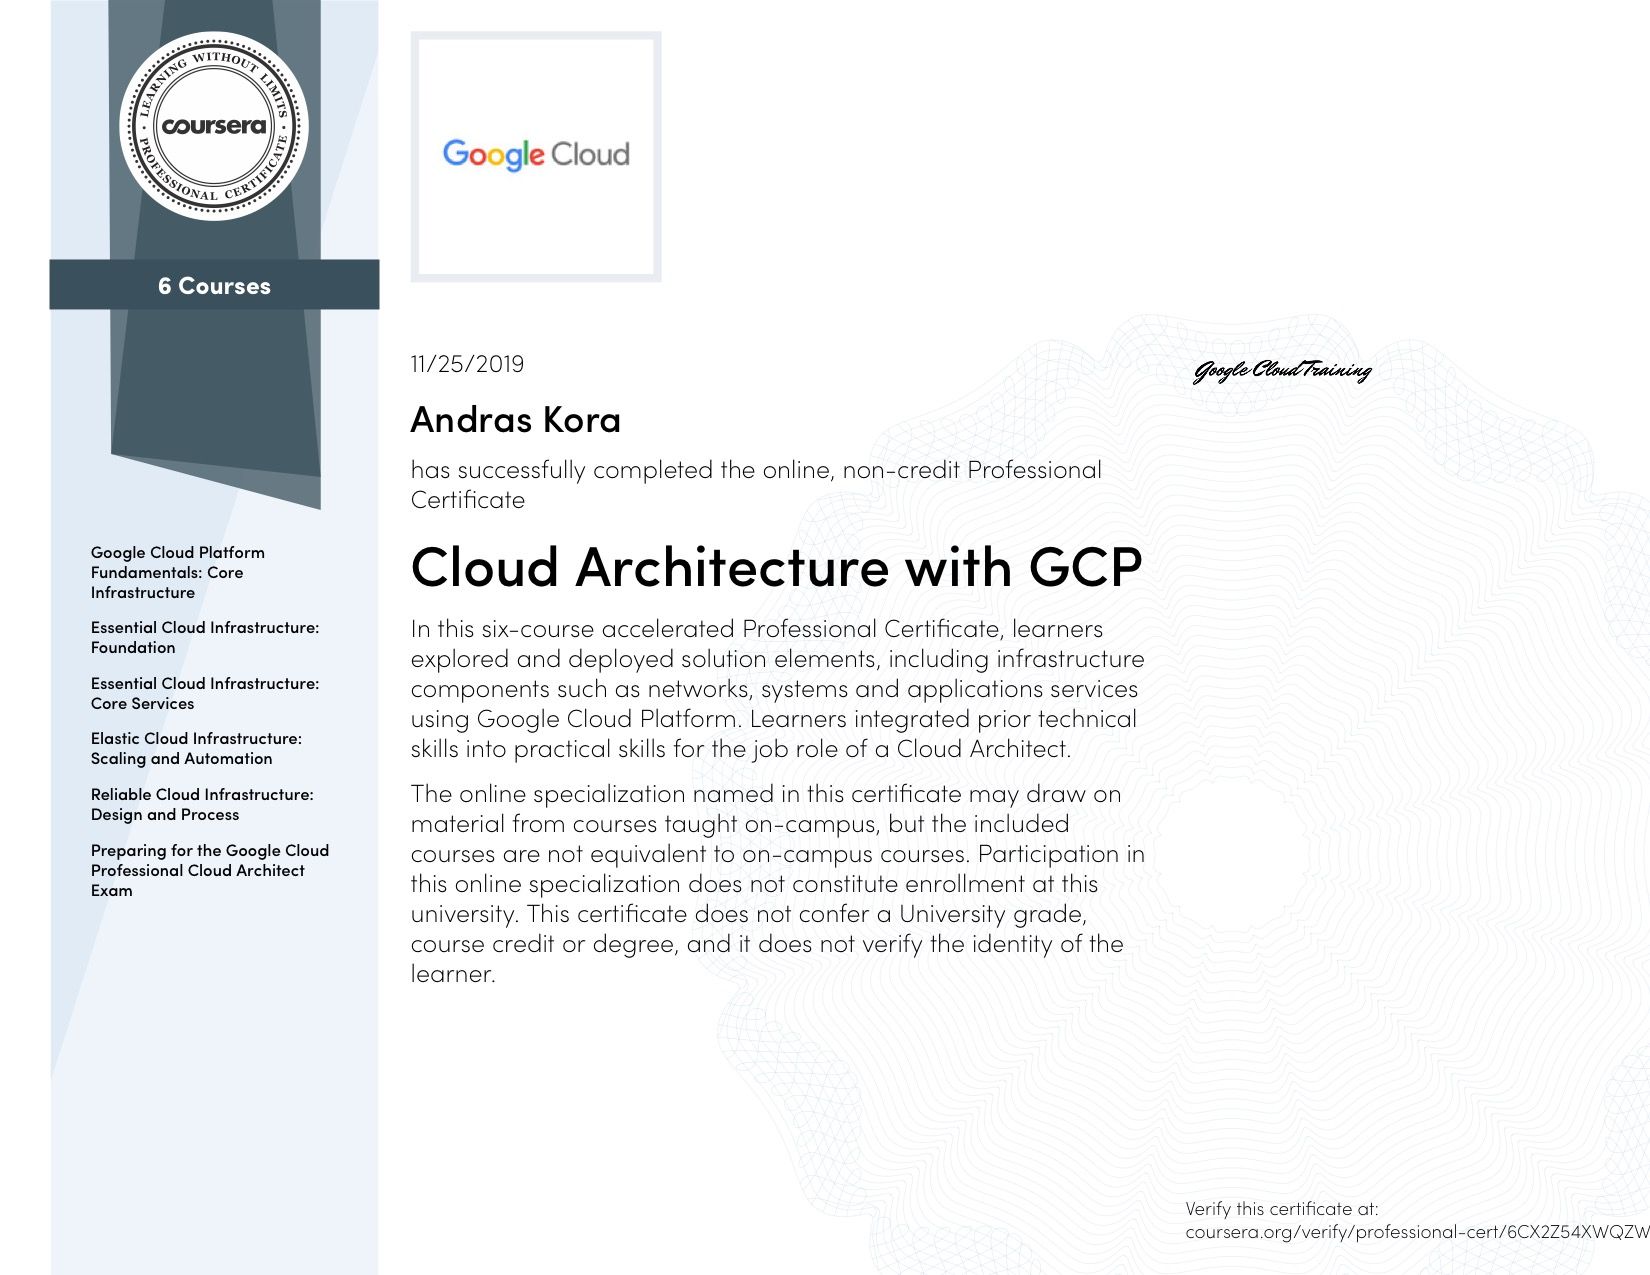The width and height of the screenshot is (1650, 1275).
Task: Click the disclaimer starting 'The online specialization'
Action: (778, 884)
